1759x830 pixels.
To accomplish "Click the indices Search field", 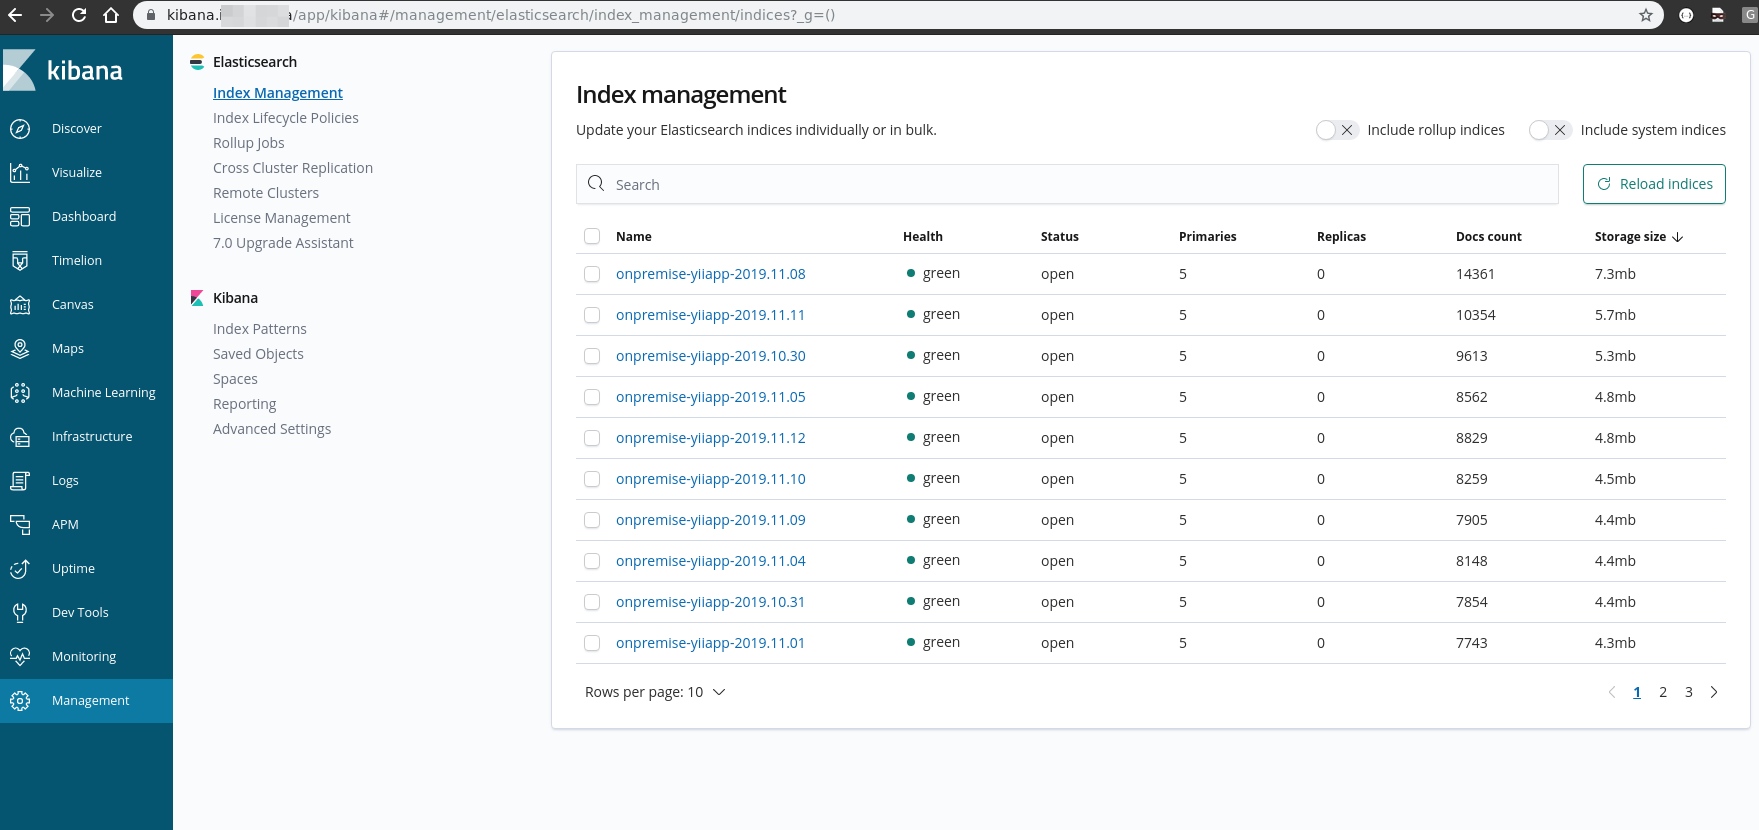I will [x=1067, y=184].
